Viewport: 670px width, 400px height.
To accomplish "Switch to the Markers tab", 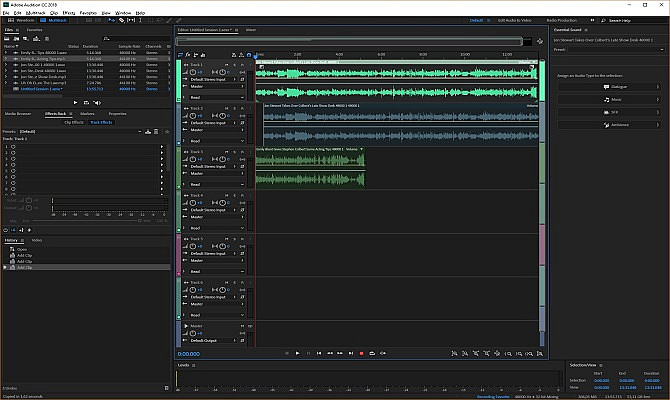I will coord(86,114).
